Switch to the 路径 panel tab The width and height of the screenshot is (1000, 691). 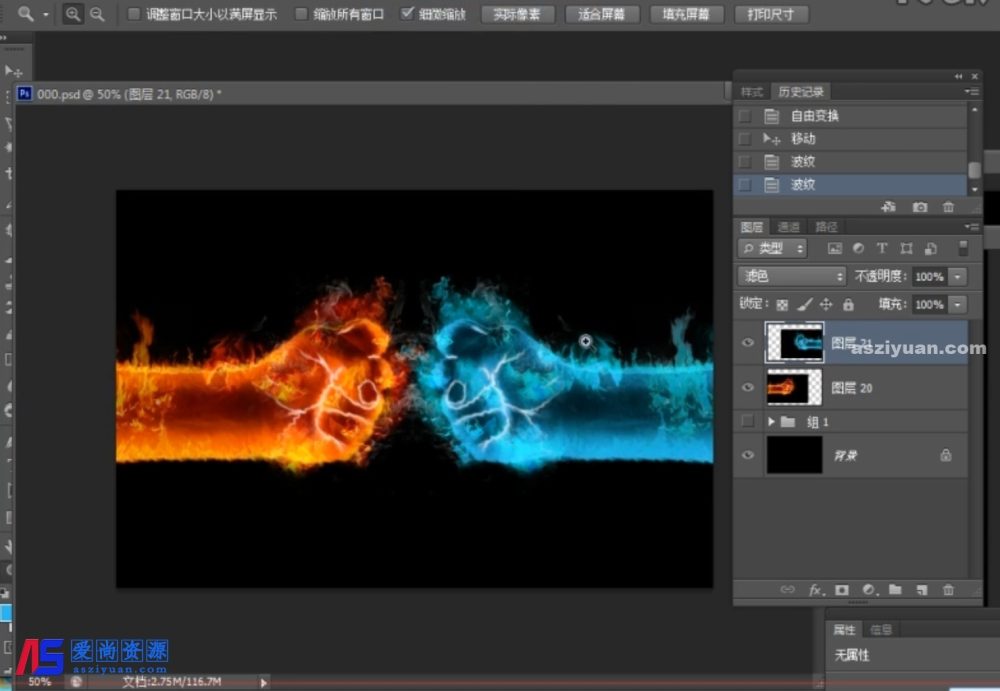pyautogui.click(x=826, y=227)
